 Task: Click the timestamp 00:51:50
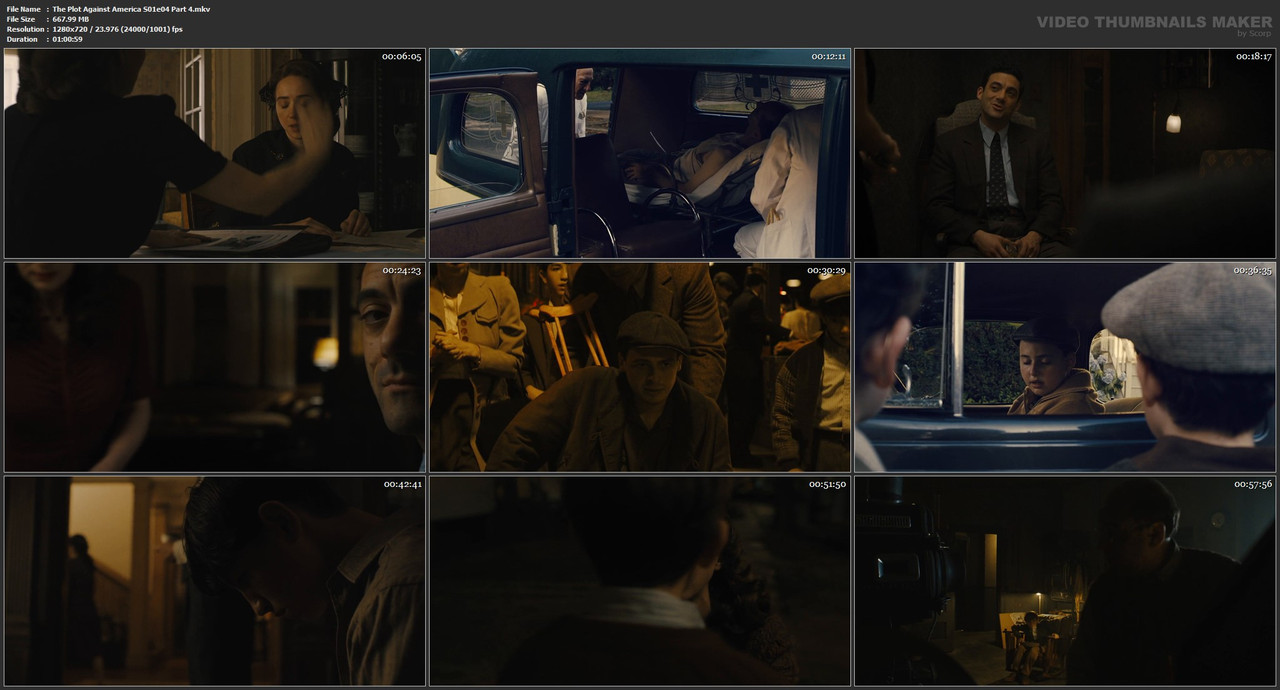pyautogui.click(x=828, y=484)
